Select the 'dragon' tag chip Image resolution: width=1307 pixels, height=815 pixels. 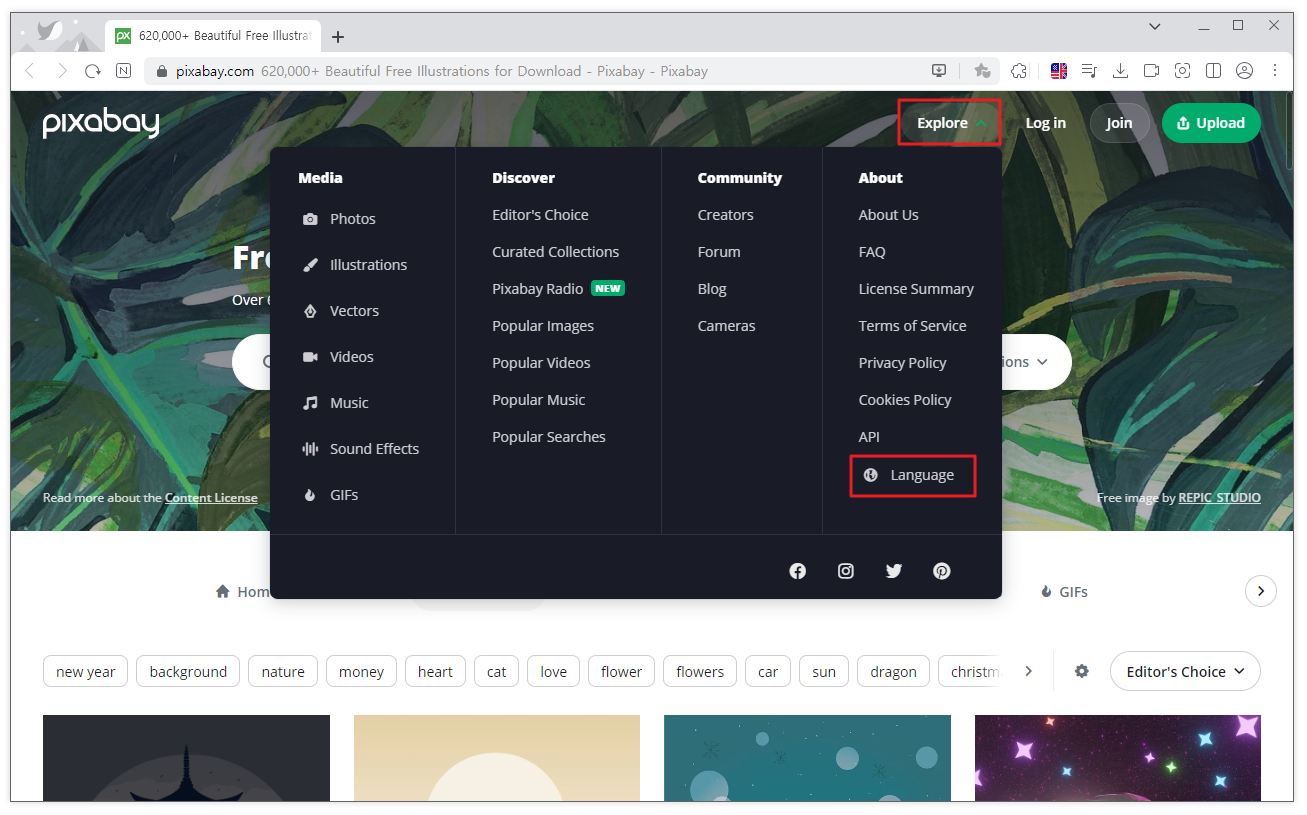(893, 672)
